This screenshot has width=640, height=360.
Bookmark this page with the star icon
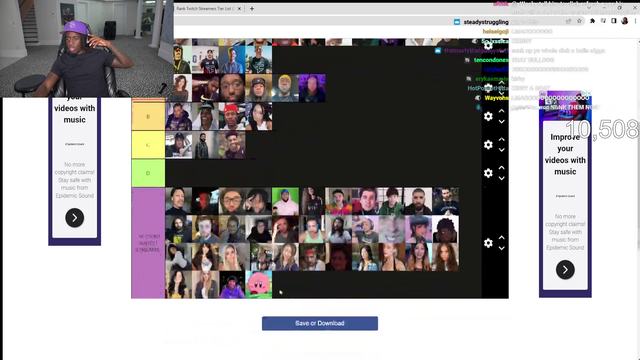click(579, 21)
